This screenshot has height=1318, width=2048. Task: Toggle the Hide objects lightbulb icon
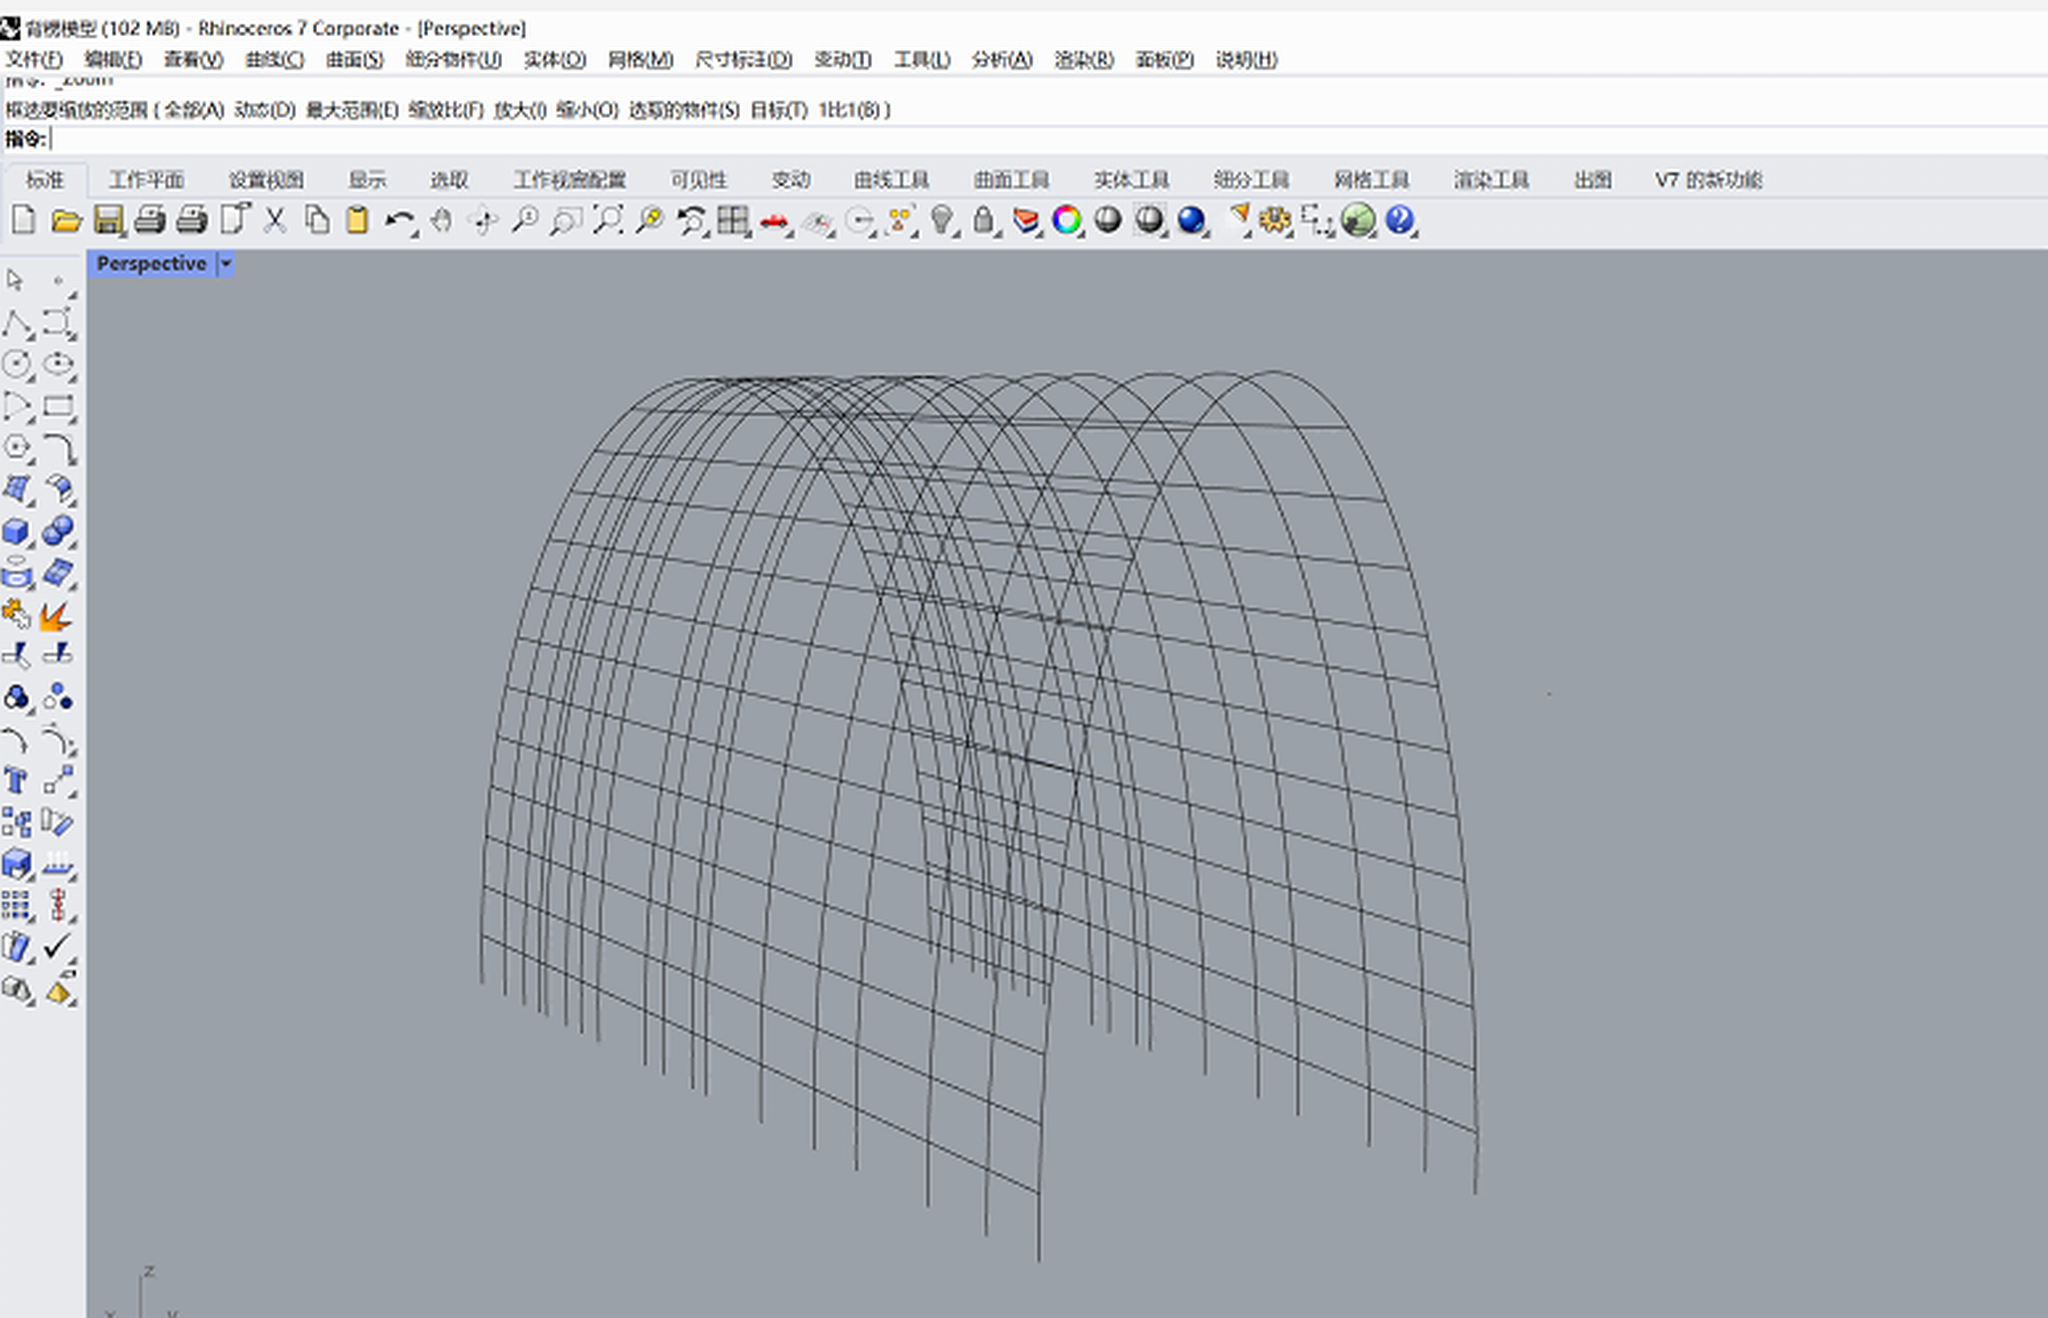click(x=941, y=220)
